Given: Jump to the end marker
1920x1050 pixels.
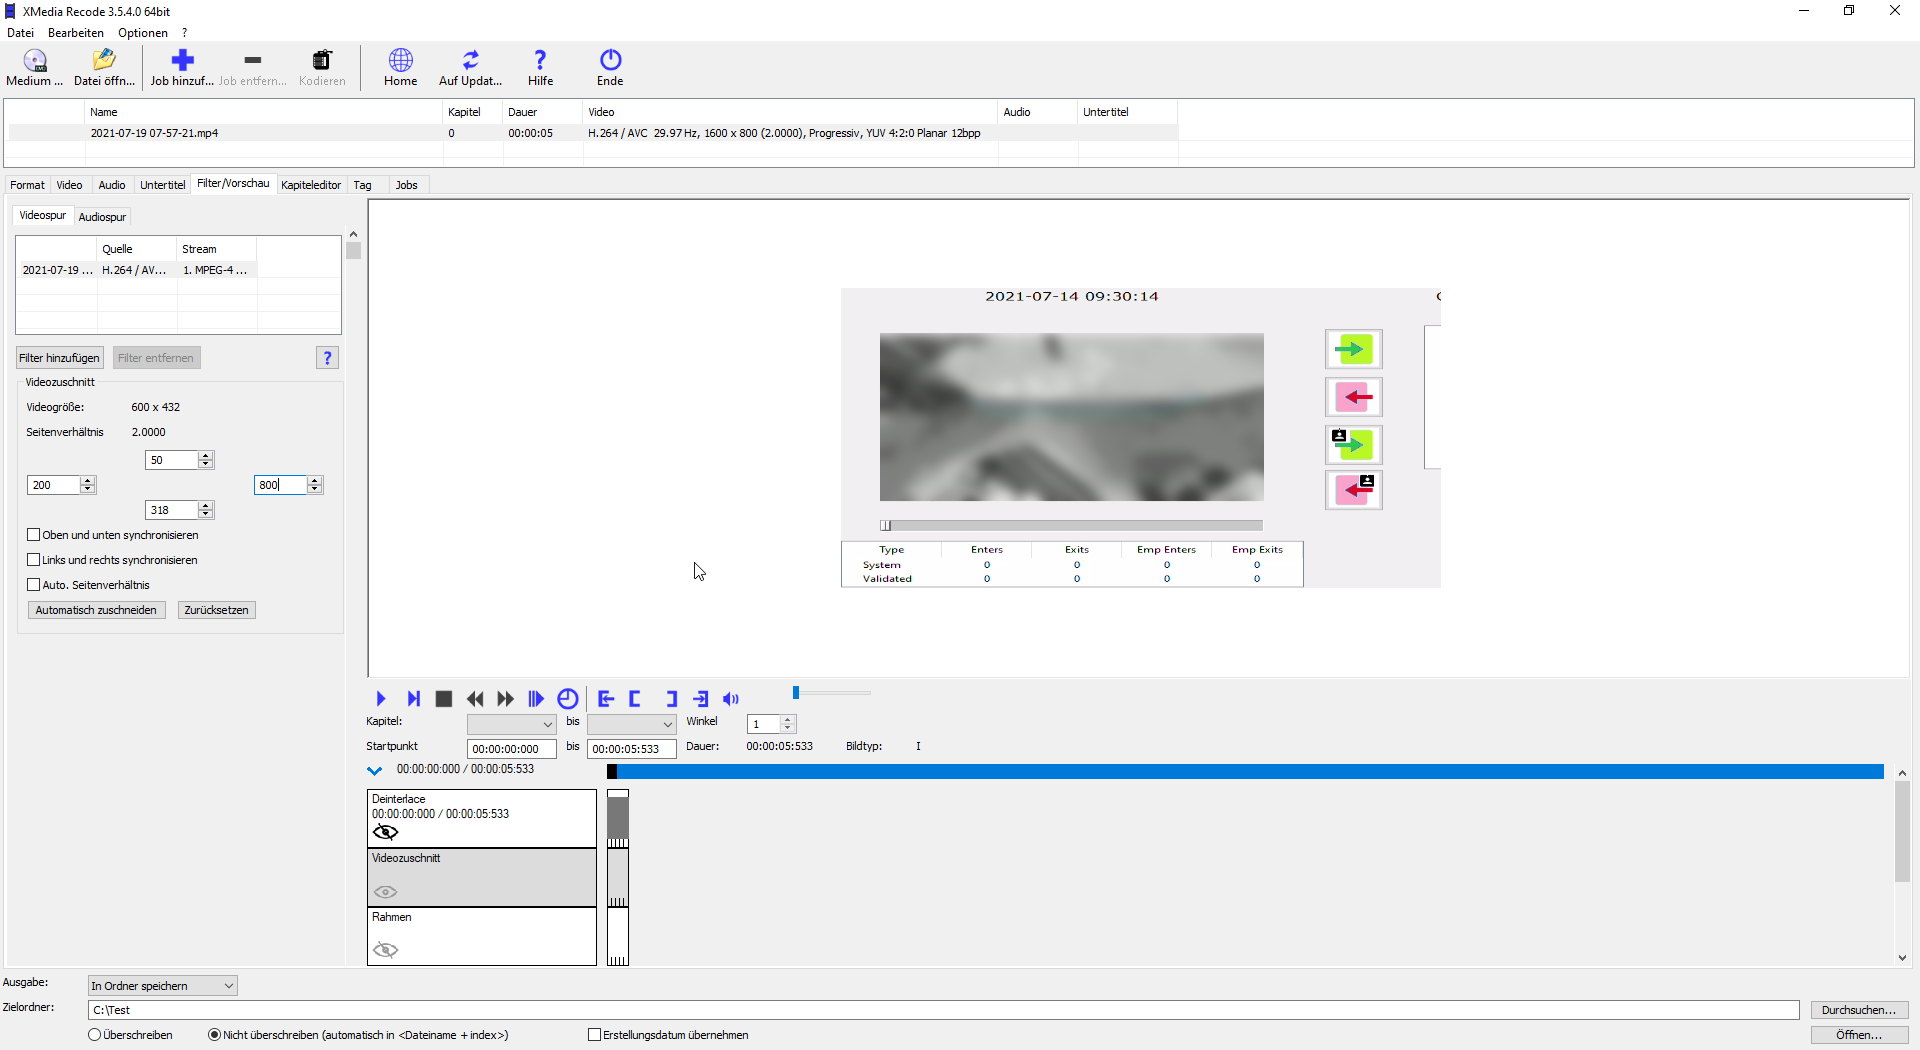Looking at the screenshot, I should 701,699.
